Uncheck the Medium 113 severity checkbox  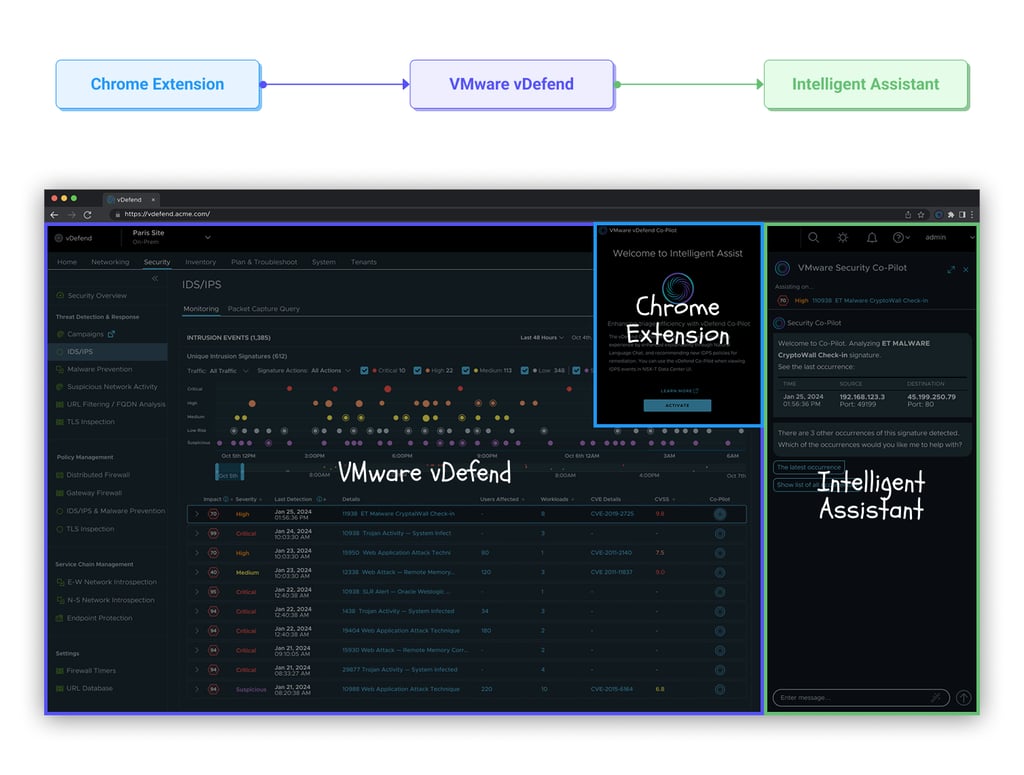coord(466,371)
